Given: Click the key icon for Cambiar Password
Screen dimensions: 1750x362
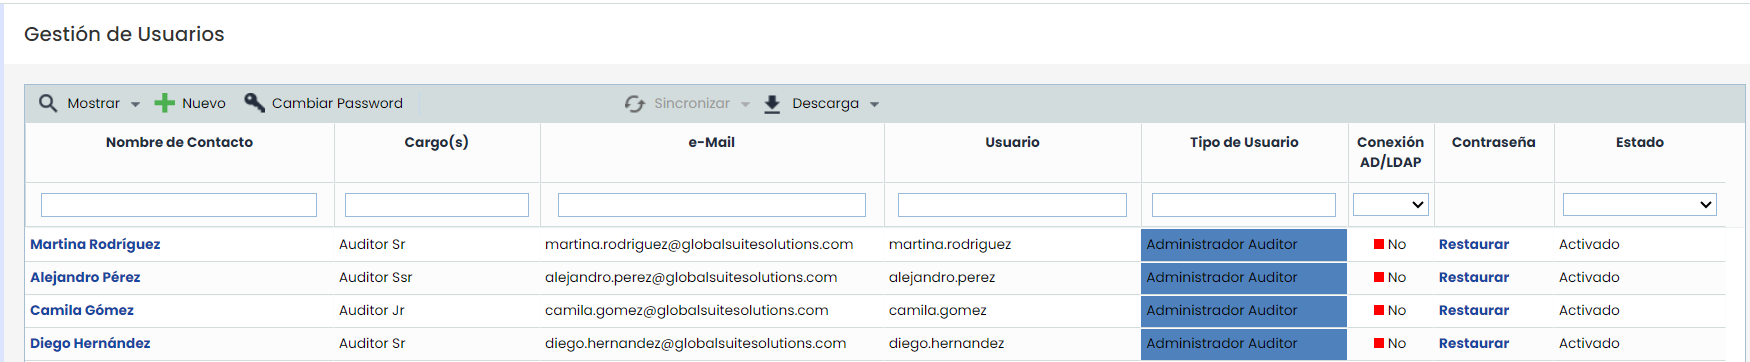Looking at the screenshot, I should (255, 102).
